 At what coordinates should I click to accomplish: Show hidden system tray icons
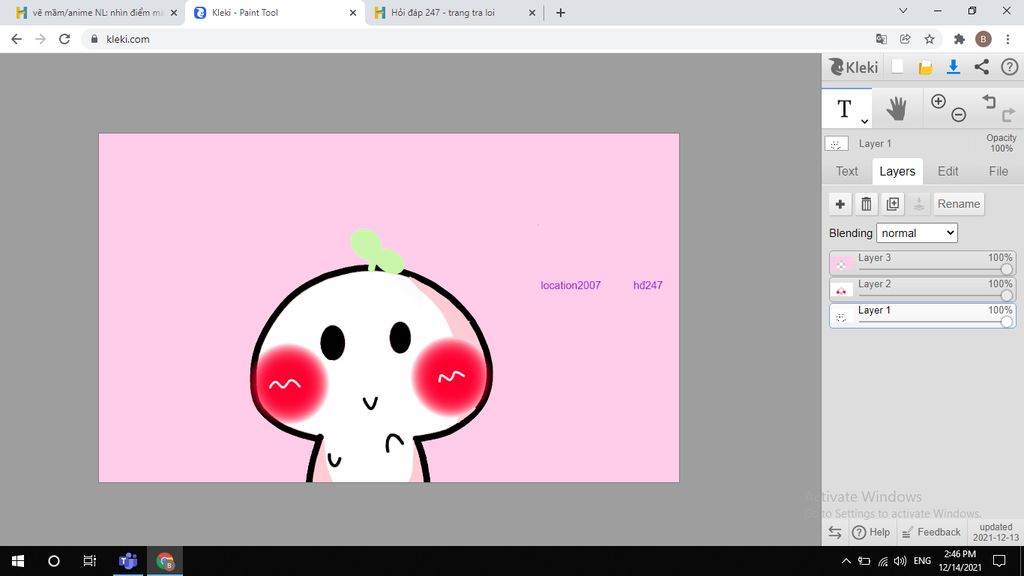[846, 561]
